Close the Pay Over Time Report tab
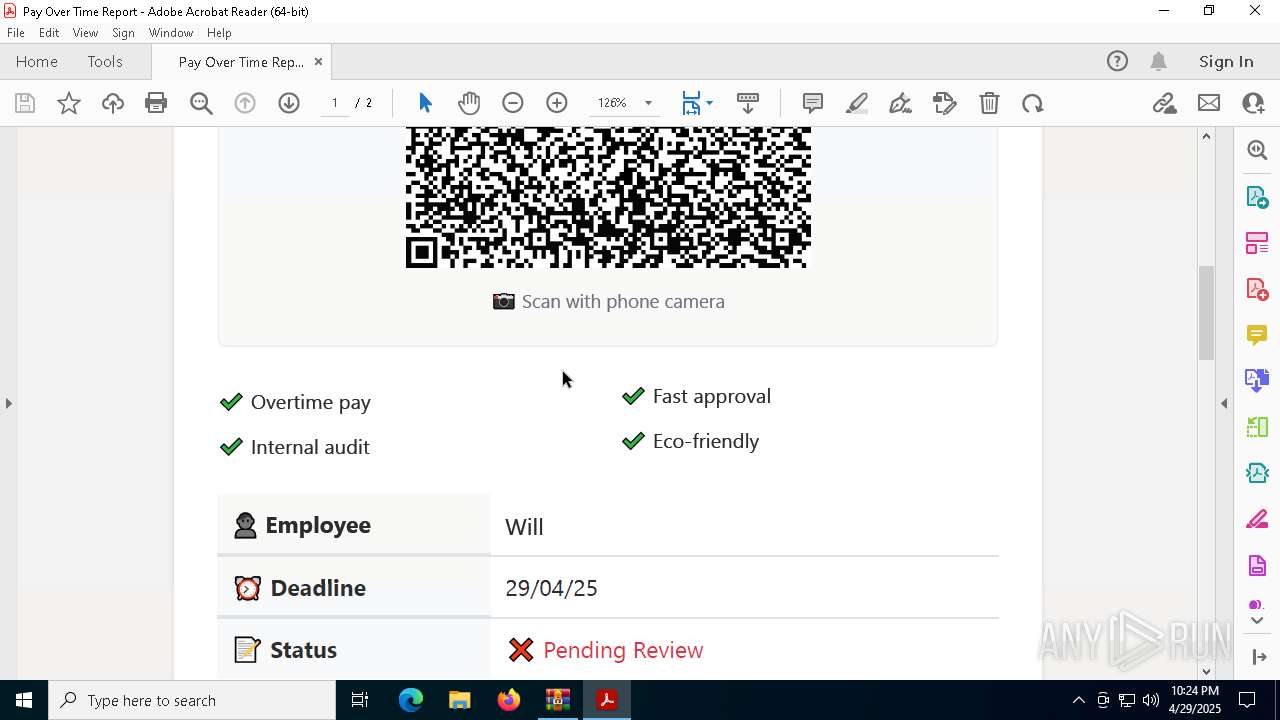The height and width of the screenshot is (720, 1280). [318, 62]
